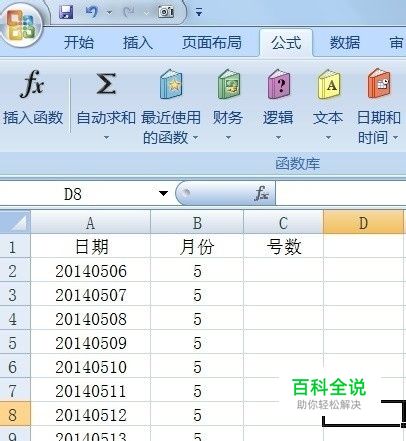Select row 2 header
The image size is (406, 441).
coord(15,271)
